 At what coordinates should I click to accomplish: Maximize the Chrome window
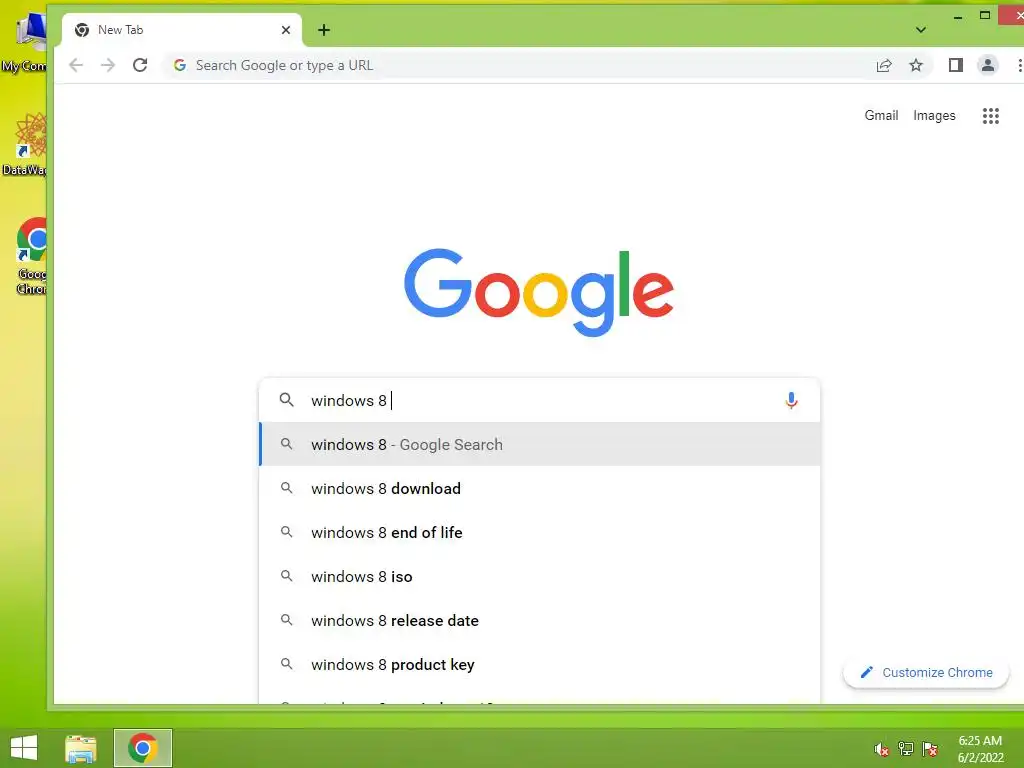pos(985,16)
